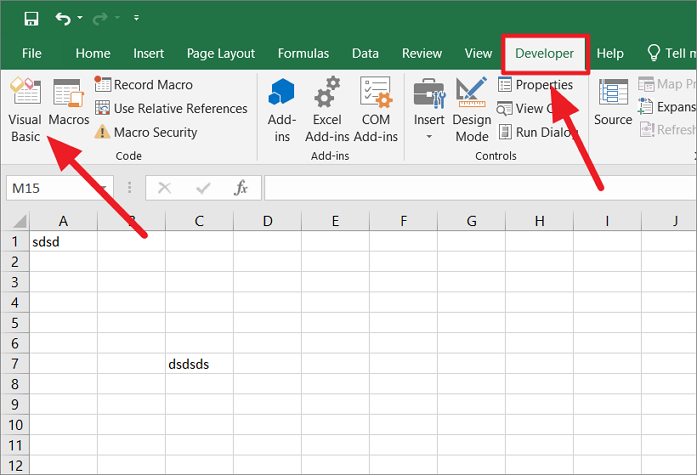Click the Run Dialog icon

click(x=505, y=132)
